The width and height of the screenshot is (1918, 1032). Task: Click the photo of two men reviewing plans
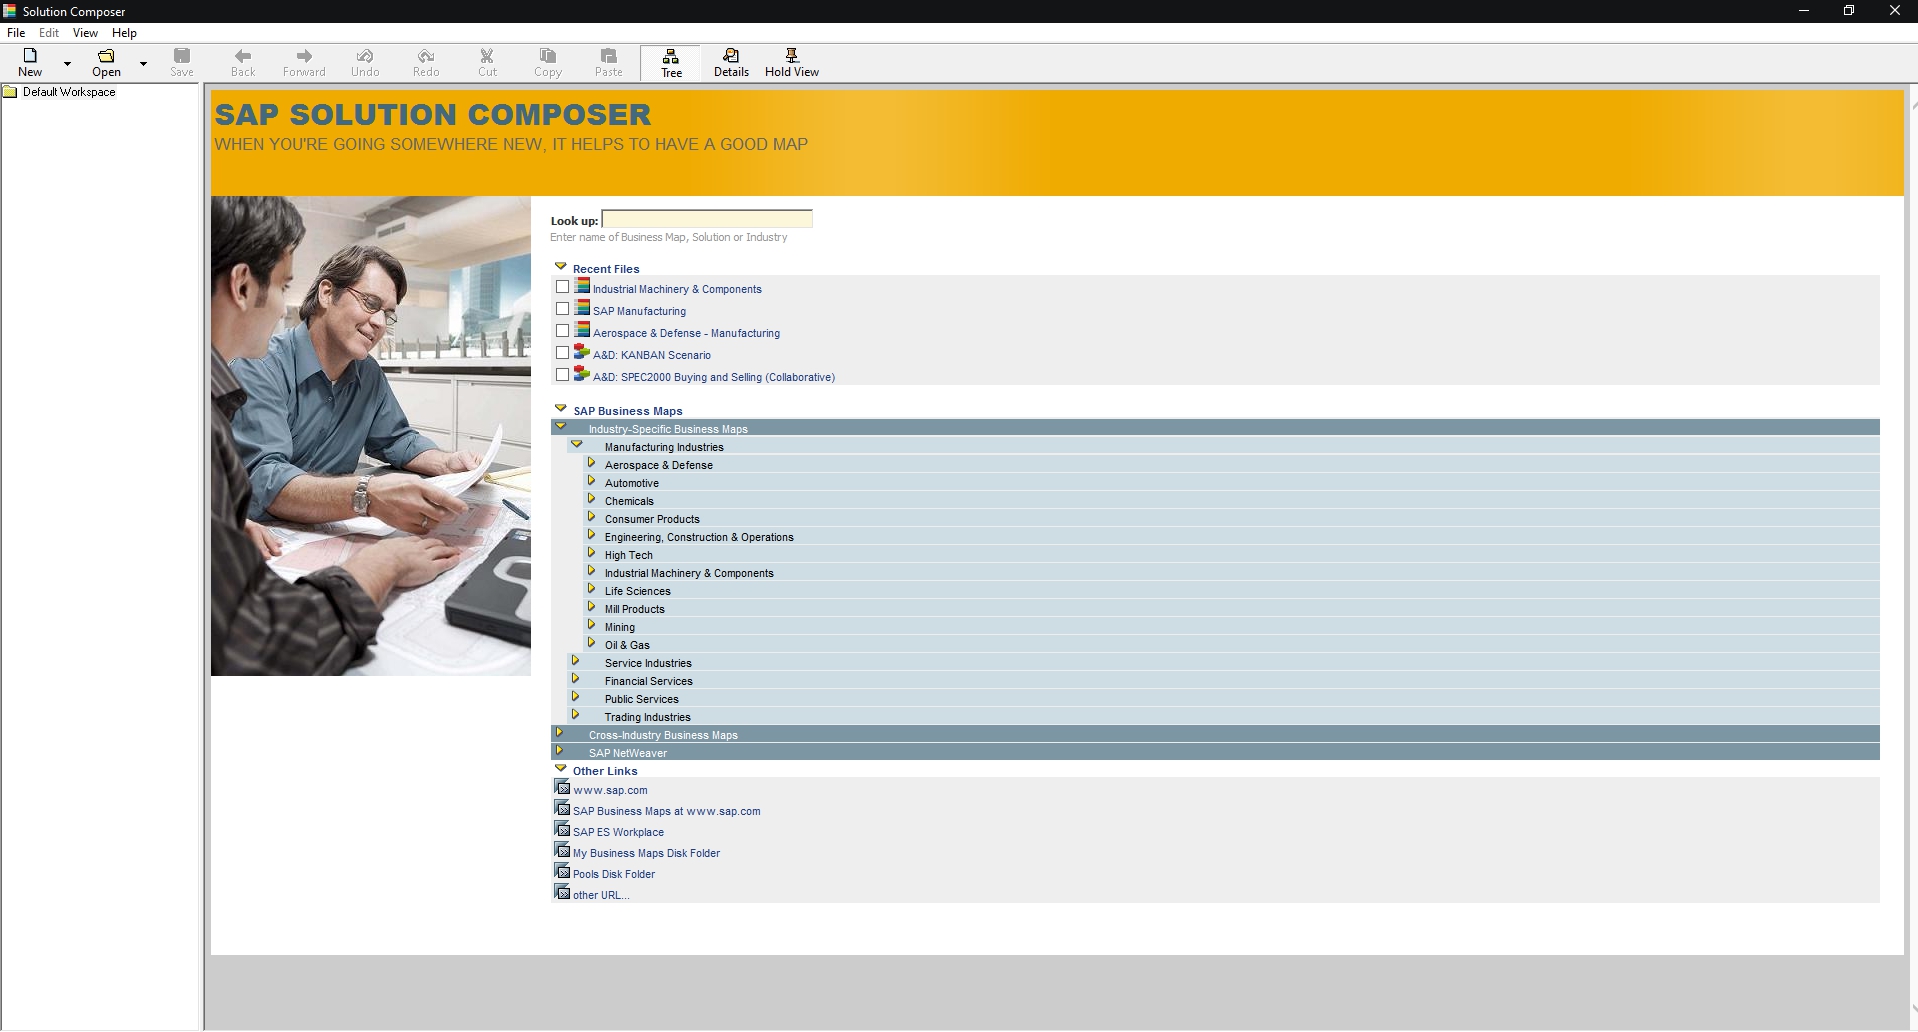[x=371, y=436]
